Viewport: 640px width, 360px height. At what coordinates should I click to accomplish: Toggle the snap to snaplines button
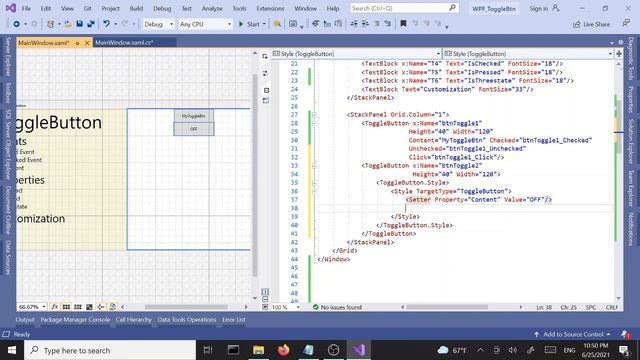(x=101, y=307)
